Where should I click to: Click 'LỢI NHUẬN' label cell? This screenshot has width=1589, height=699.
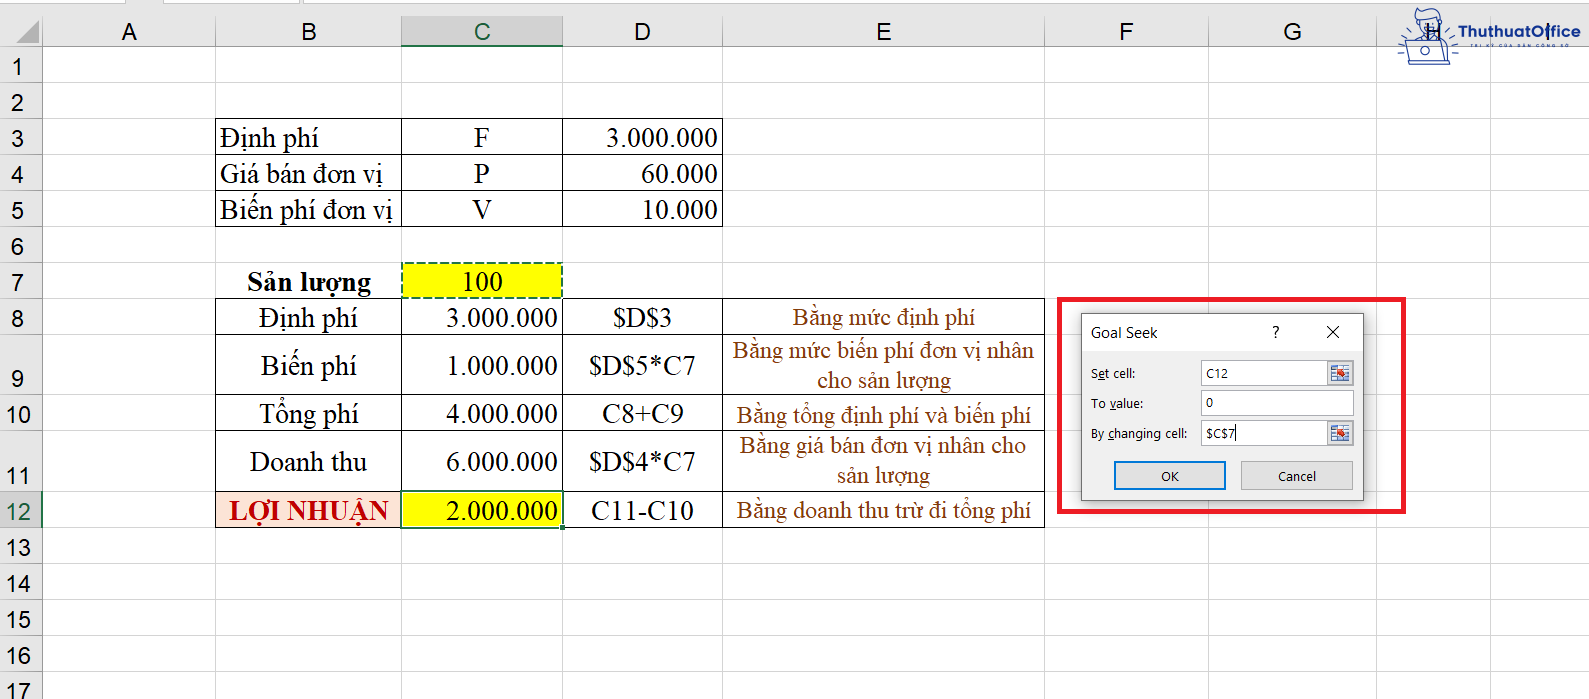[309, 510]
